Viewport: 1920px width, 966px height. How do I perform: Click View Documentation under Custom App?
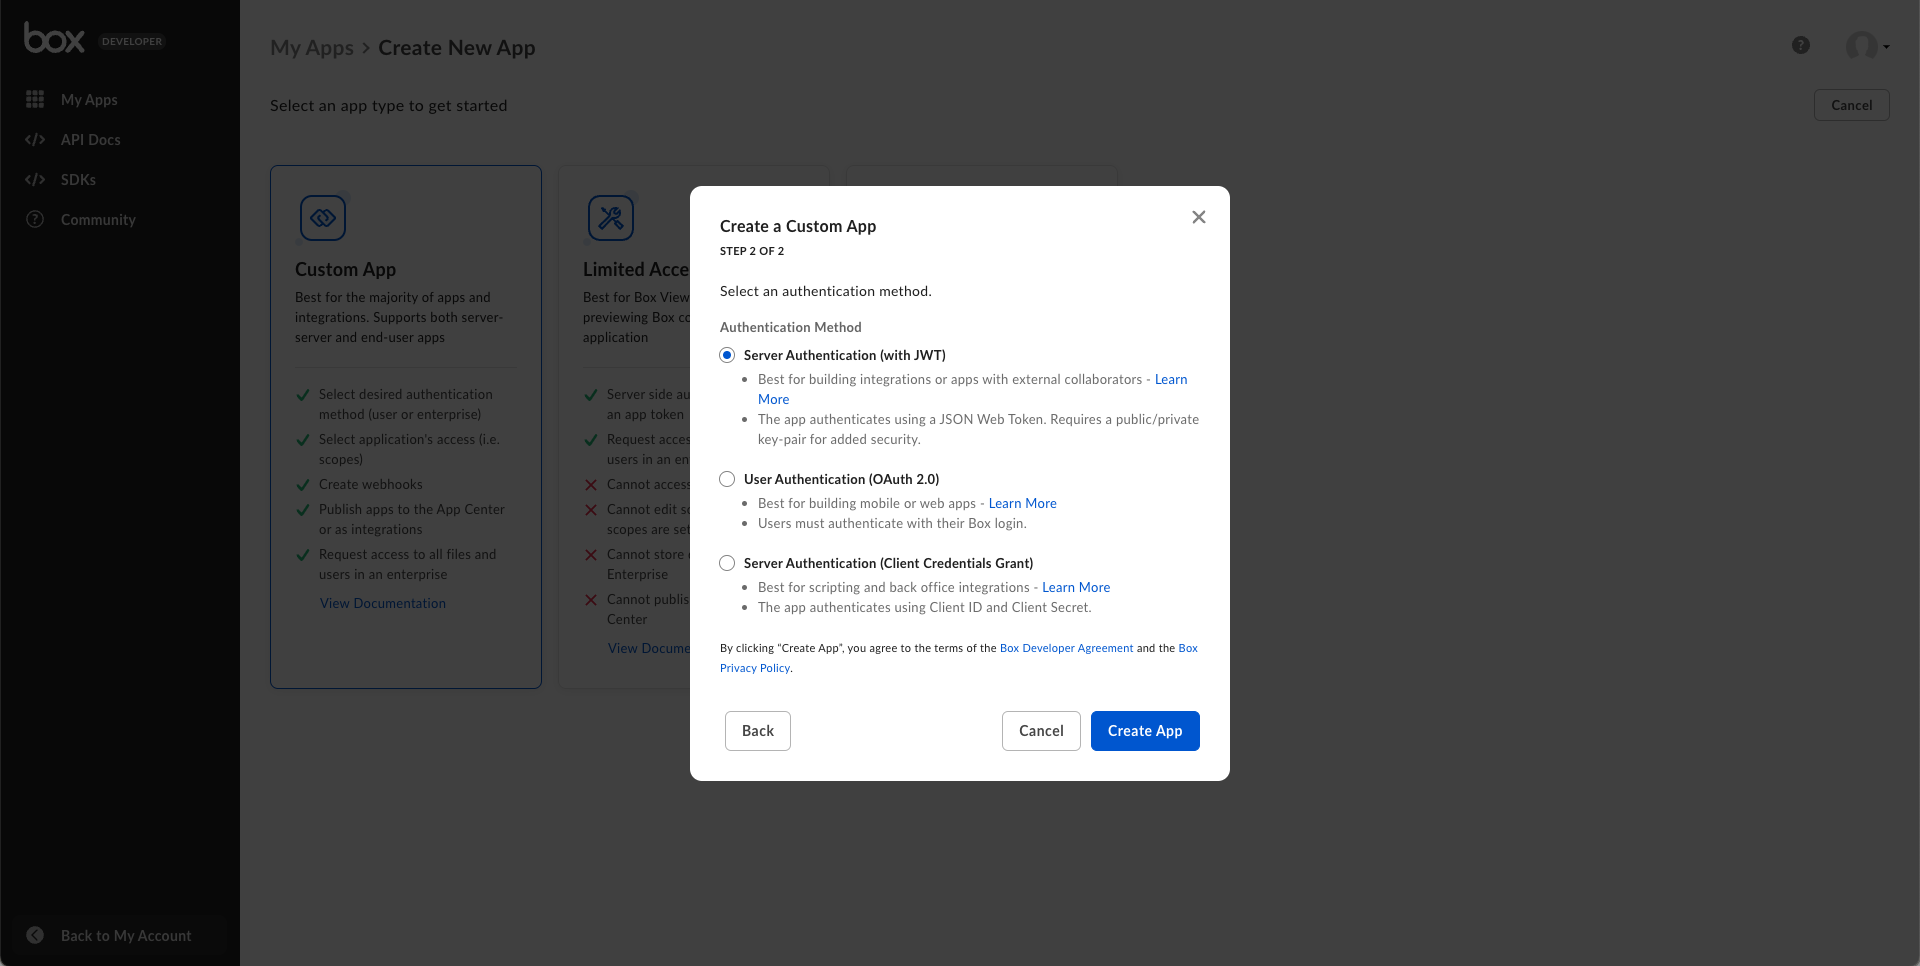coord(382,603)
